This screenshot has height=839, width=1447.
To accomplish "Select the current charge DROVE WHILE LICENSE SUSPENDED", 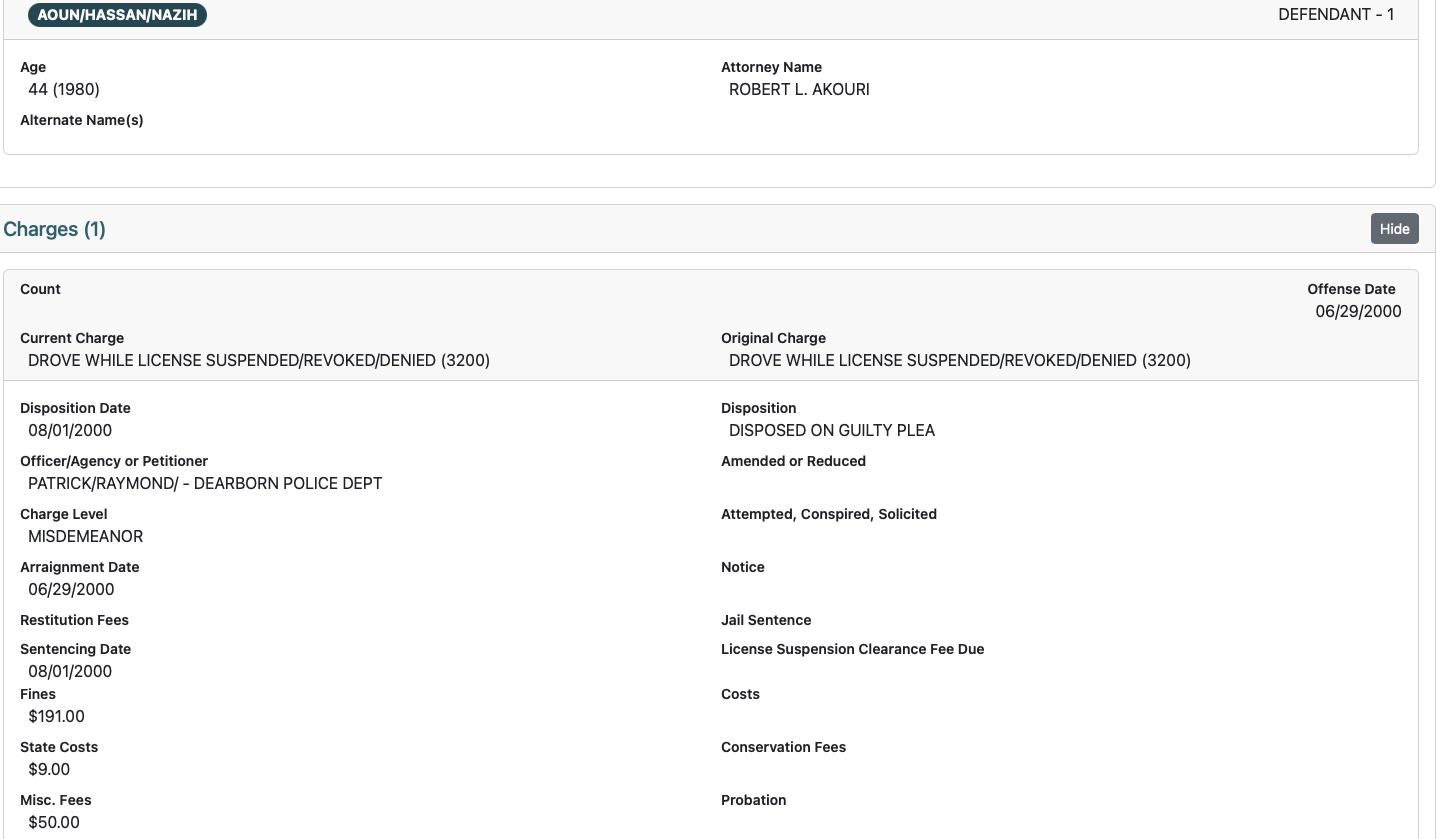I will click(258, 360).
